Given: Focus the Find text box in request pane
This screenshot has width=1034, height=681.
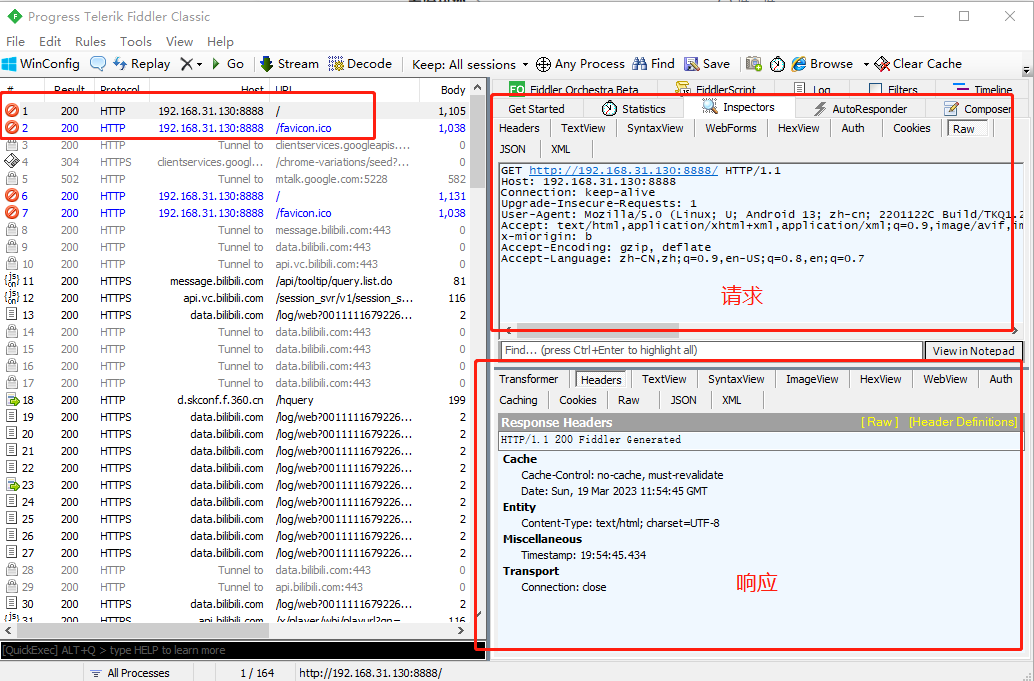Looking at the screenshot, I should click(711, 351).
